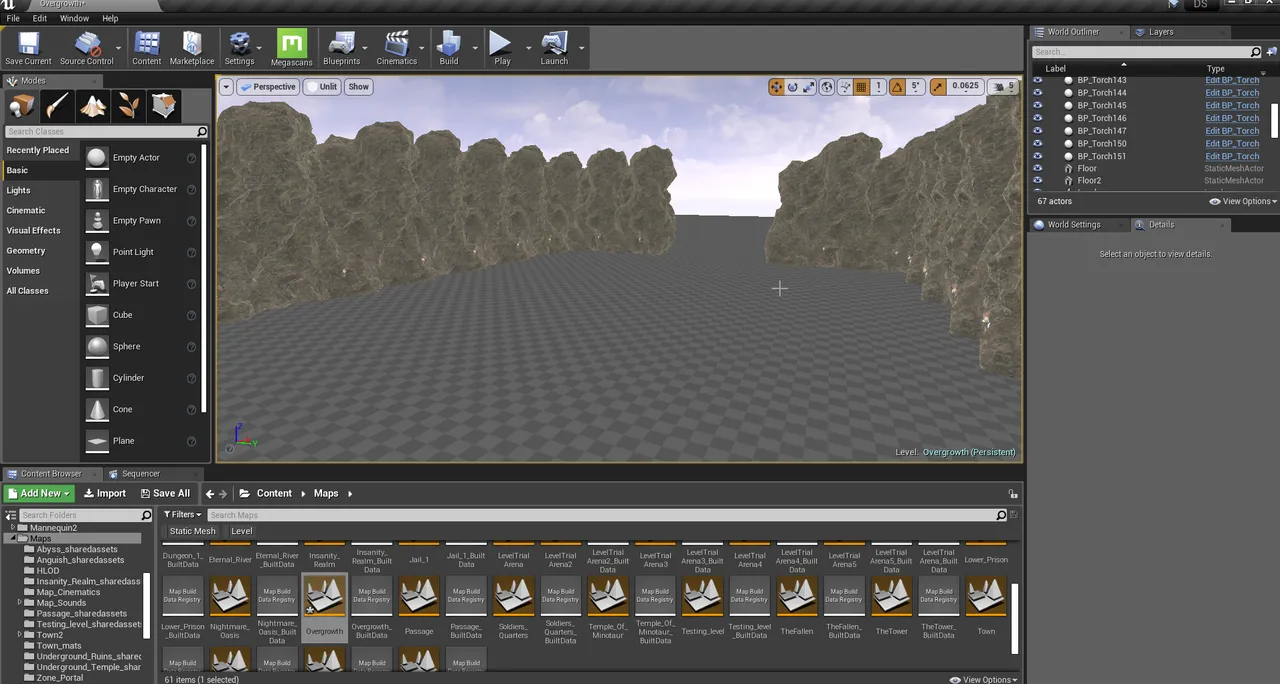The image size is (1280, 684).
Task: Open the Window menu
Action: (x=74, y=18)
